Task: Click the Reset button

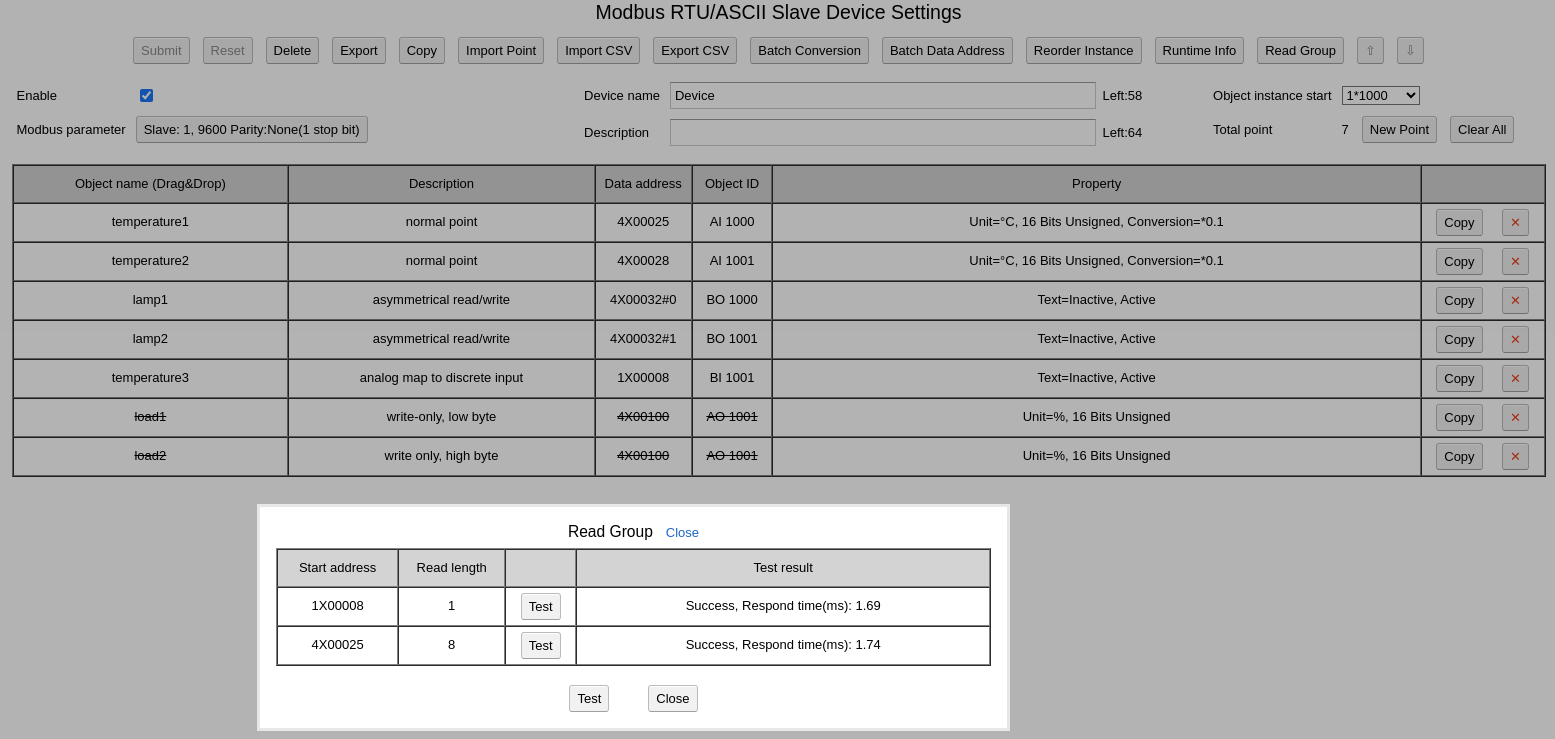Action: 228,50
